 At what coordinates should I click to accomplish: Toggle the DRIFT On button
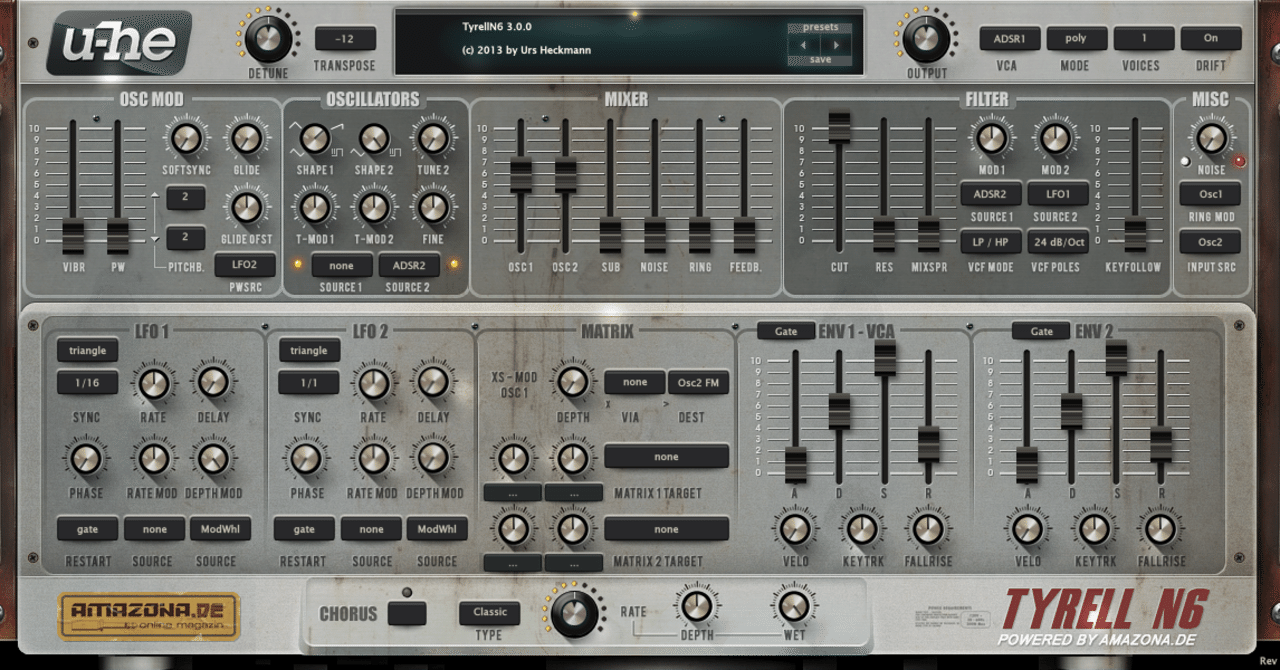click(x=1211, y=39)
